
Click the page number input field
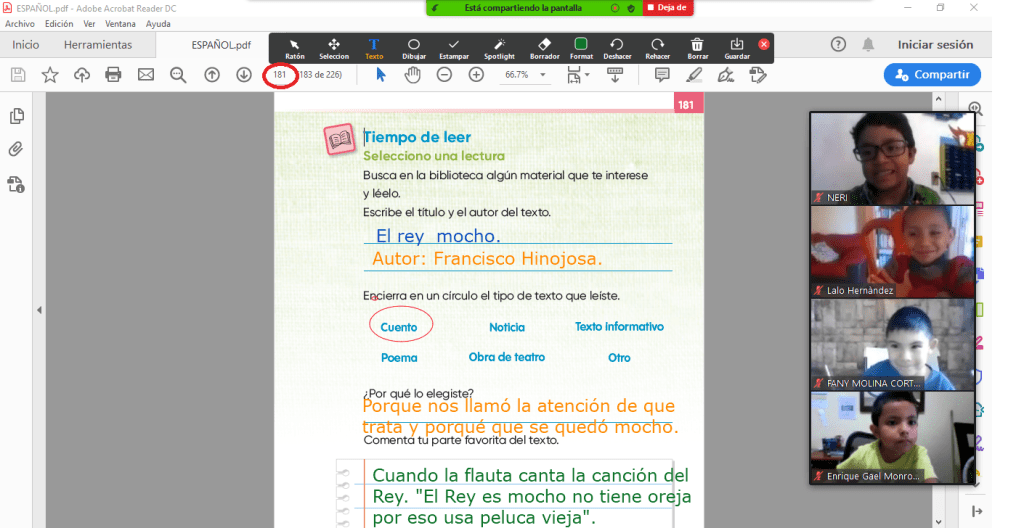[x=280, y=75]
